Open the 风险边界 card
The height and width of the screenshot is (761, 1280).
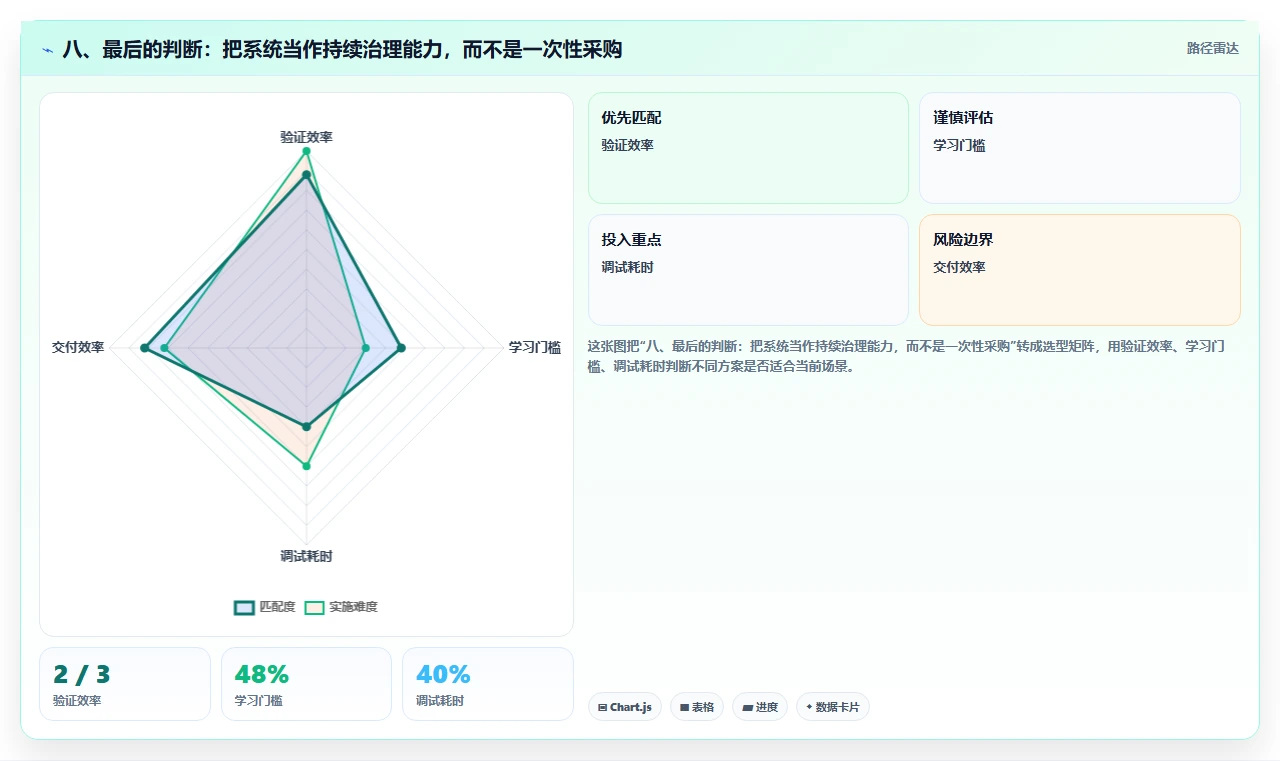pos(1080,270)
